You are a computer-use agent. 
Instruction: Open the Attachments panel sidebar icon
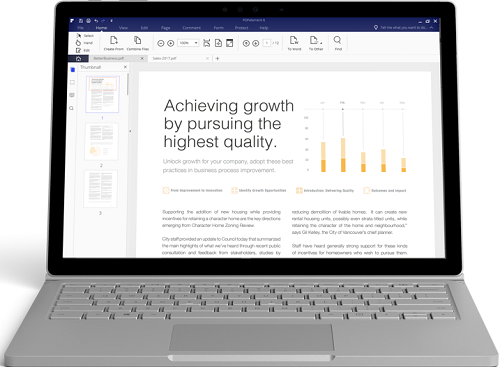tap(72, 95)
